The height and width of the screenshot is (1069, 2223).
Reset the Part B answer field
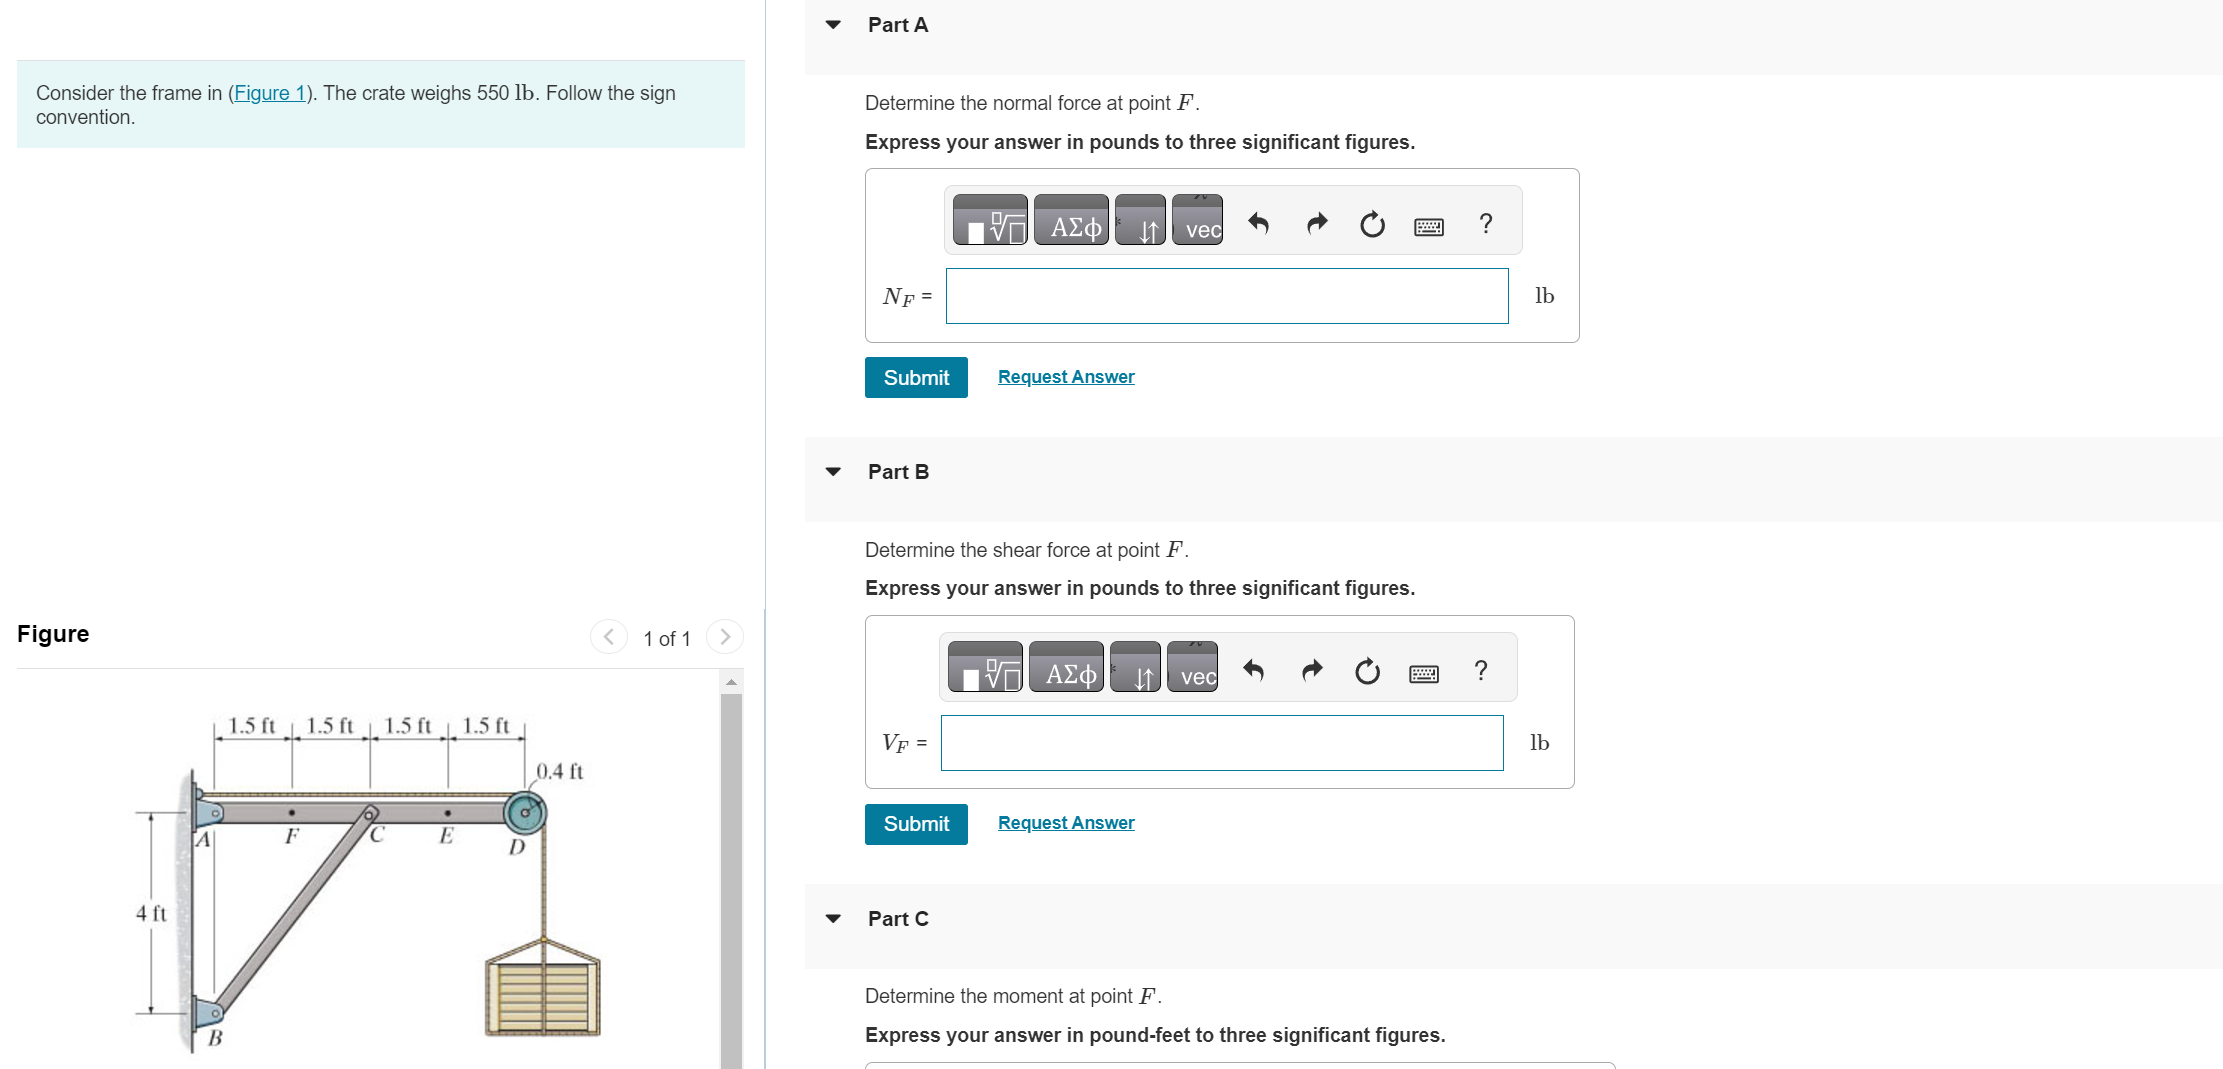pyautogui.click(x=1367, y=671)
